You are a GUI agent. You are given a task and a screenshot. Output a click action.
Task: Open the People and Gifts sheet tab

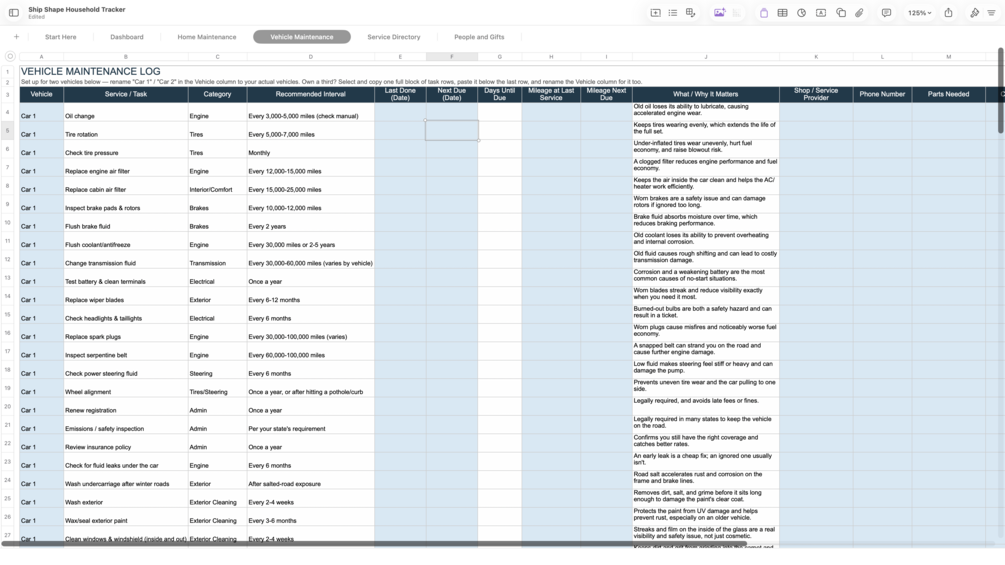tap(479, 37)
